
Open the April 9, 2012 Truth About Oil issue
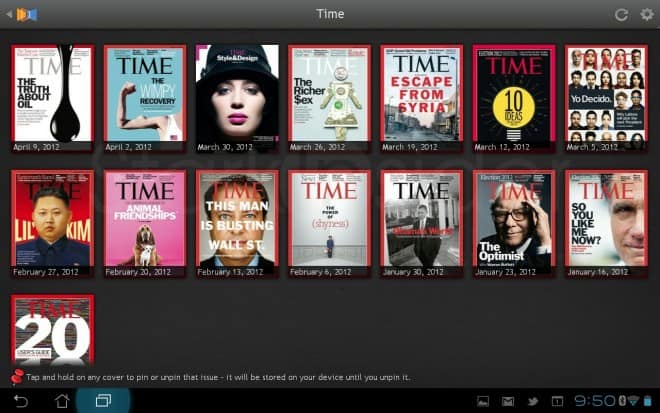(x=52, y=94)
